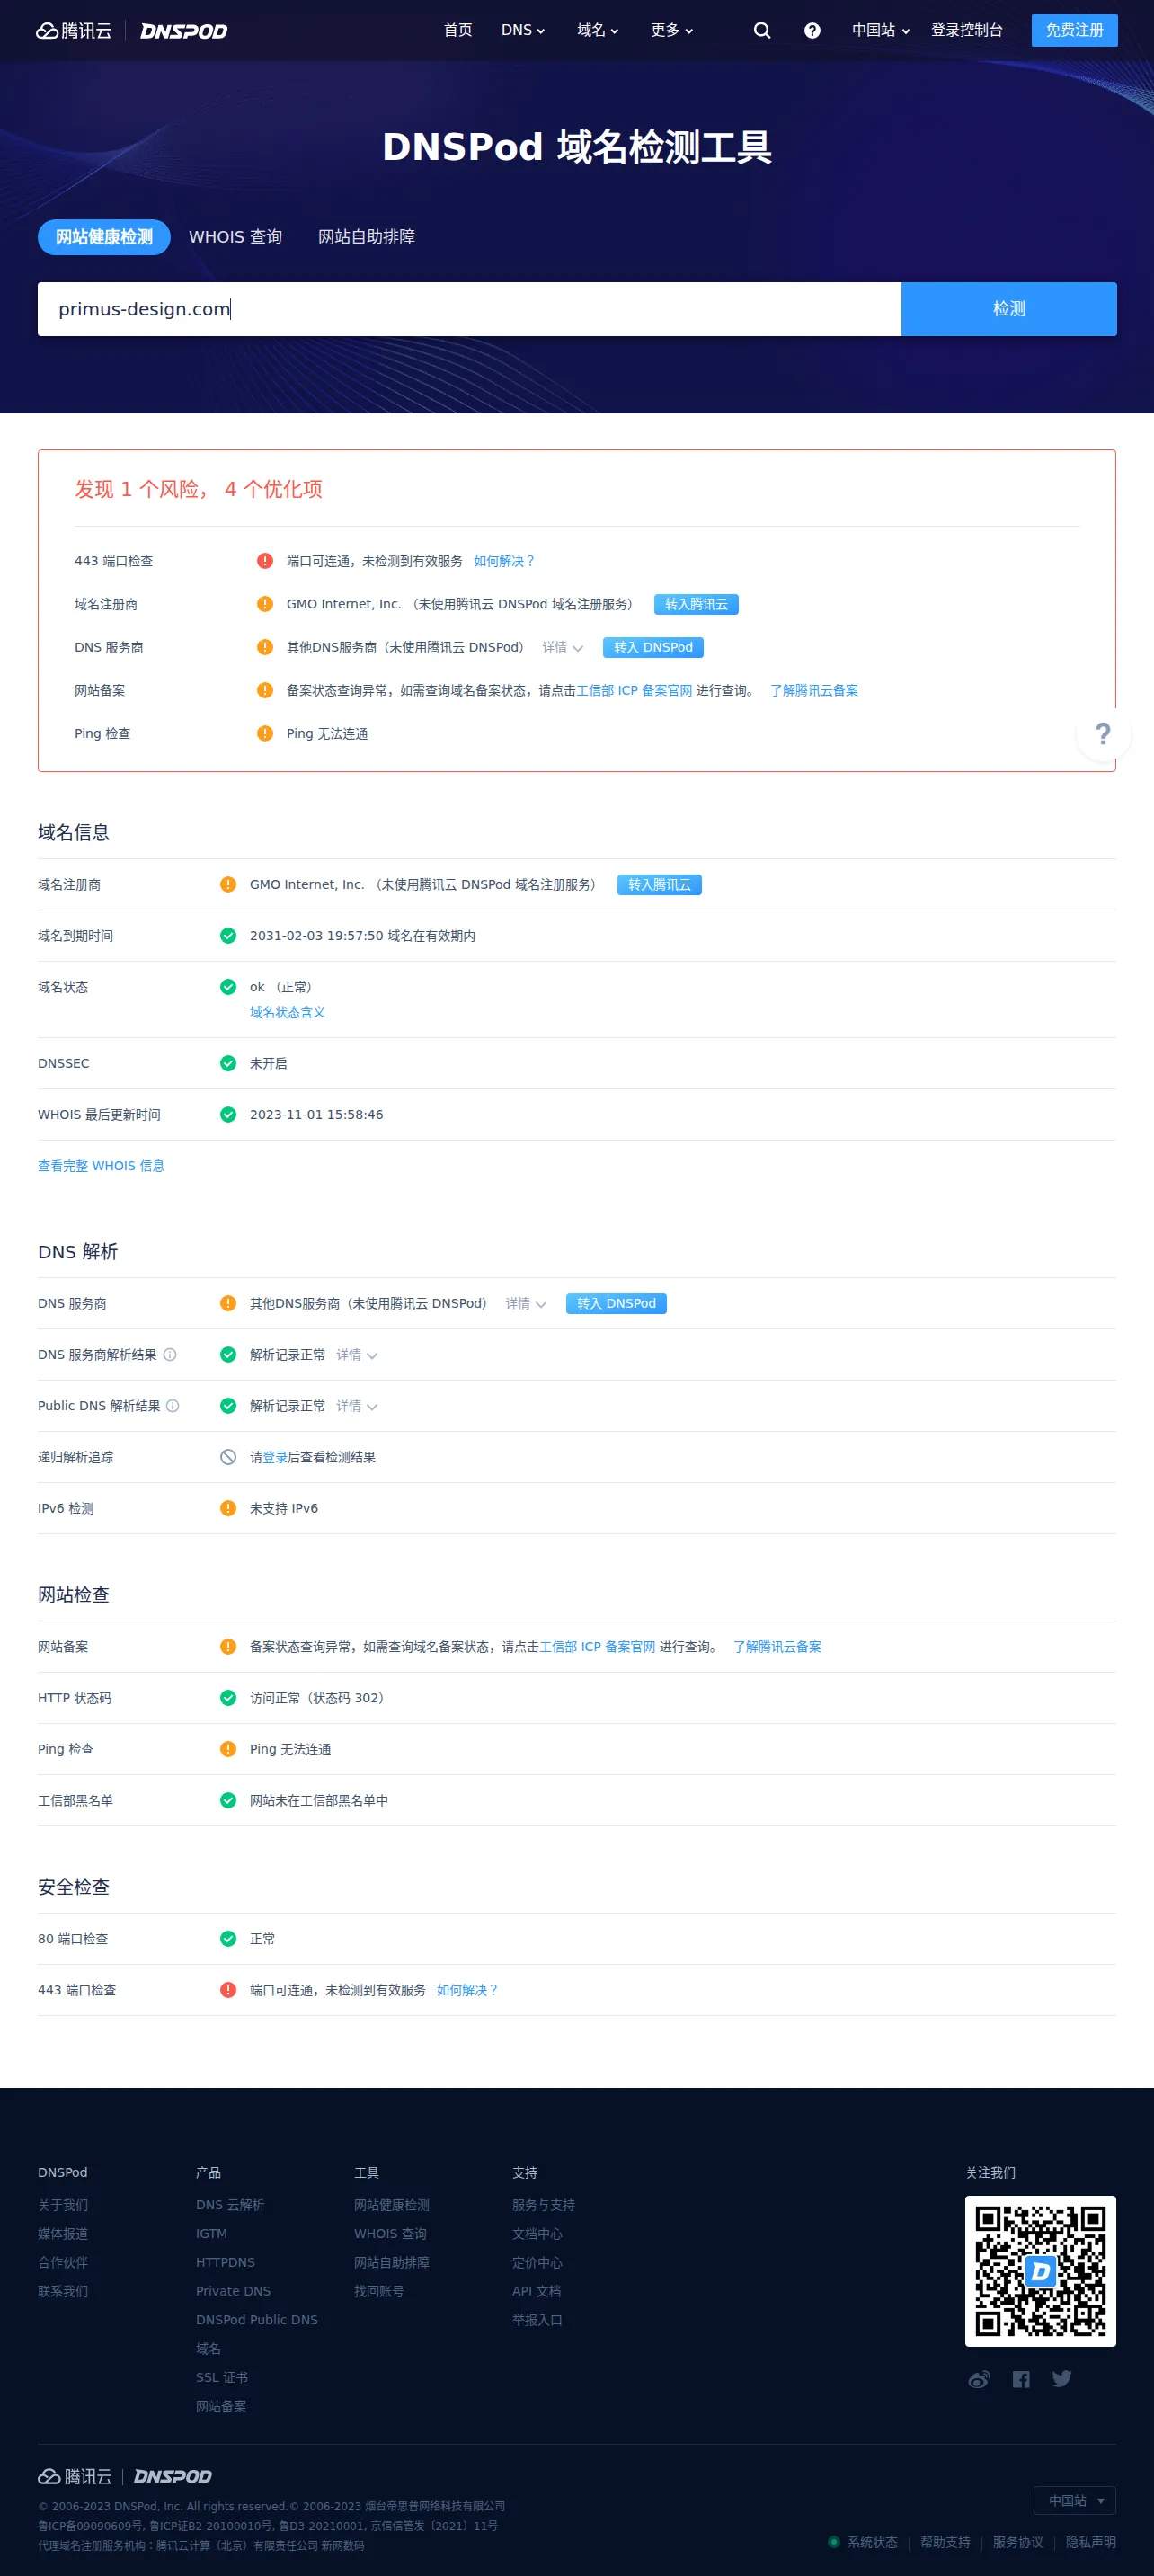Open the footer 中国站 region selector
The width and height of the screenshot is (1154, 2576).
tap(1075, 2500)
